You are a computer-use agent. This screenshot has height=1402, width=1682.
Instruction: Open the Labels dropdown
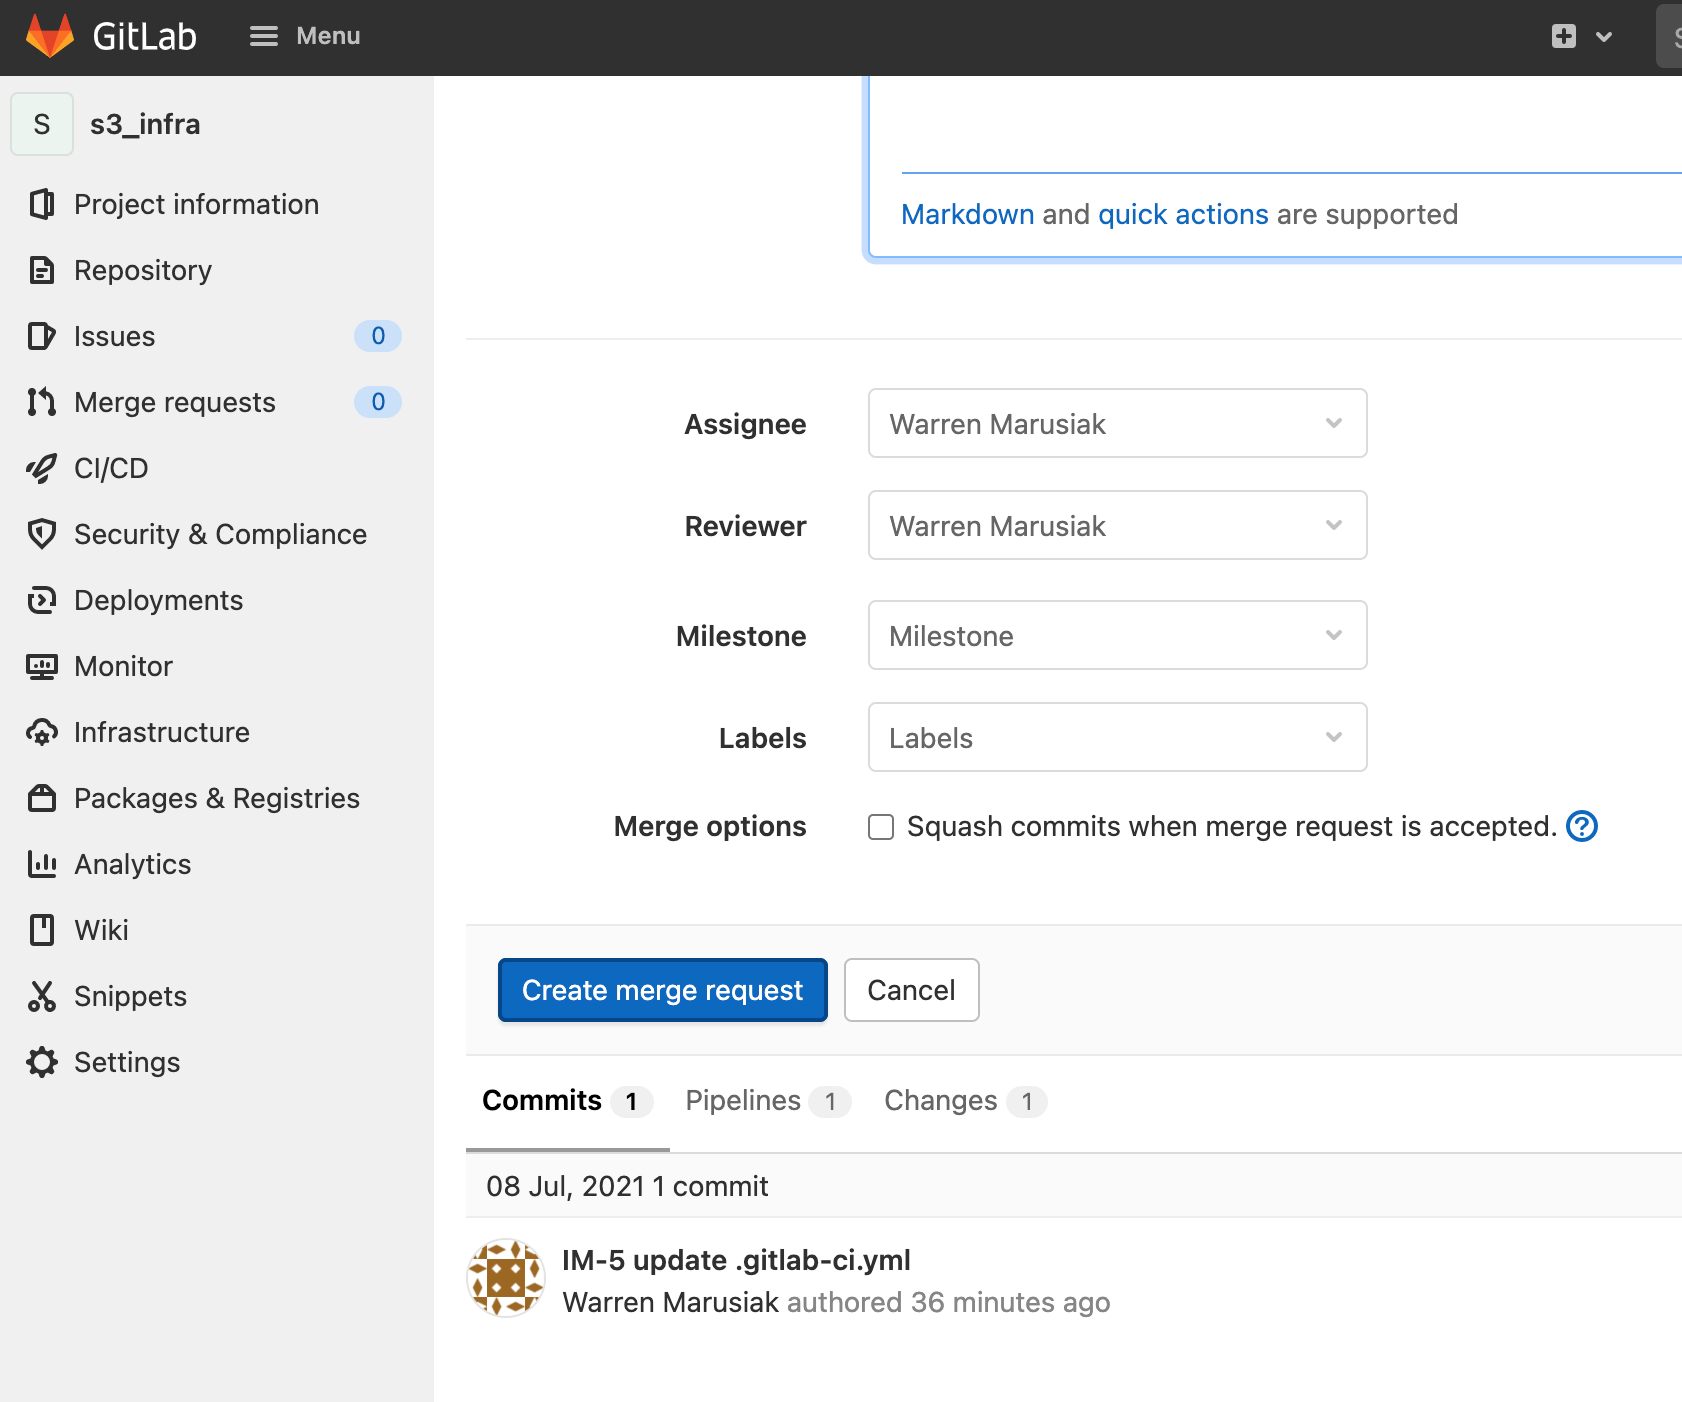(1117, 737)
